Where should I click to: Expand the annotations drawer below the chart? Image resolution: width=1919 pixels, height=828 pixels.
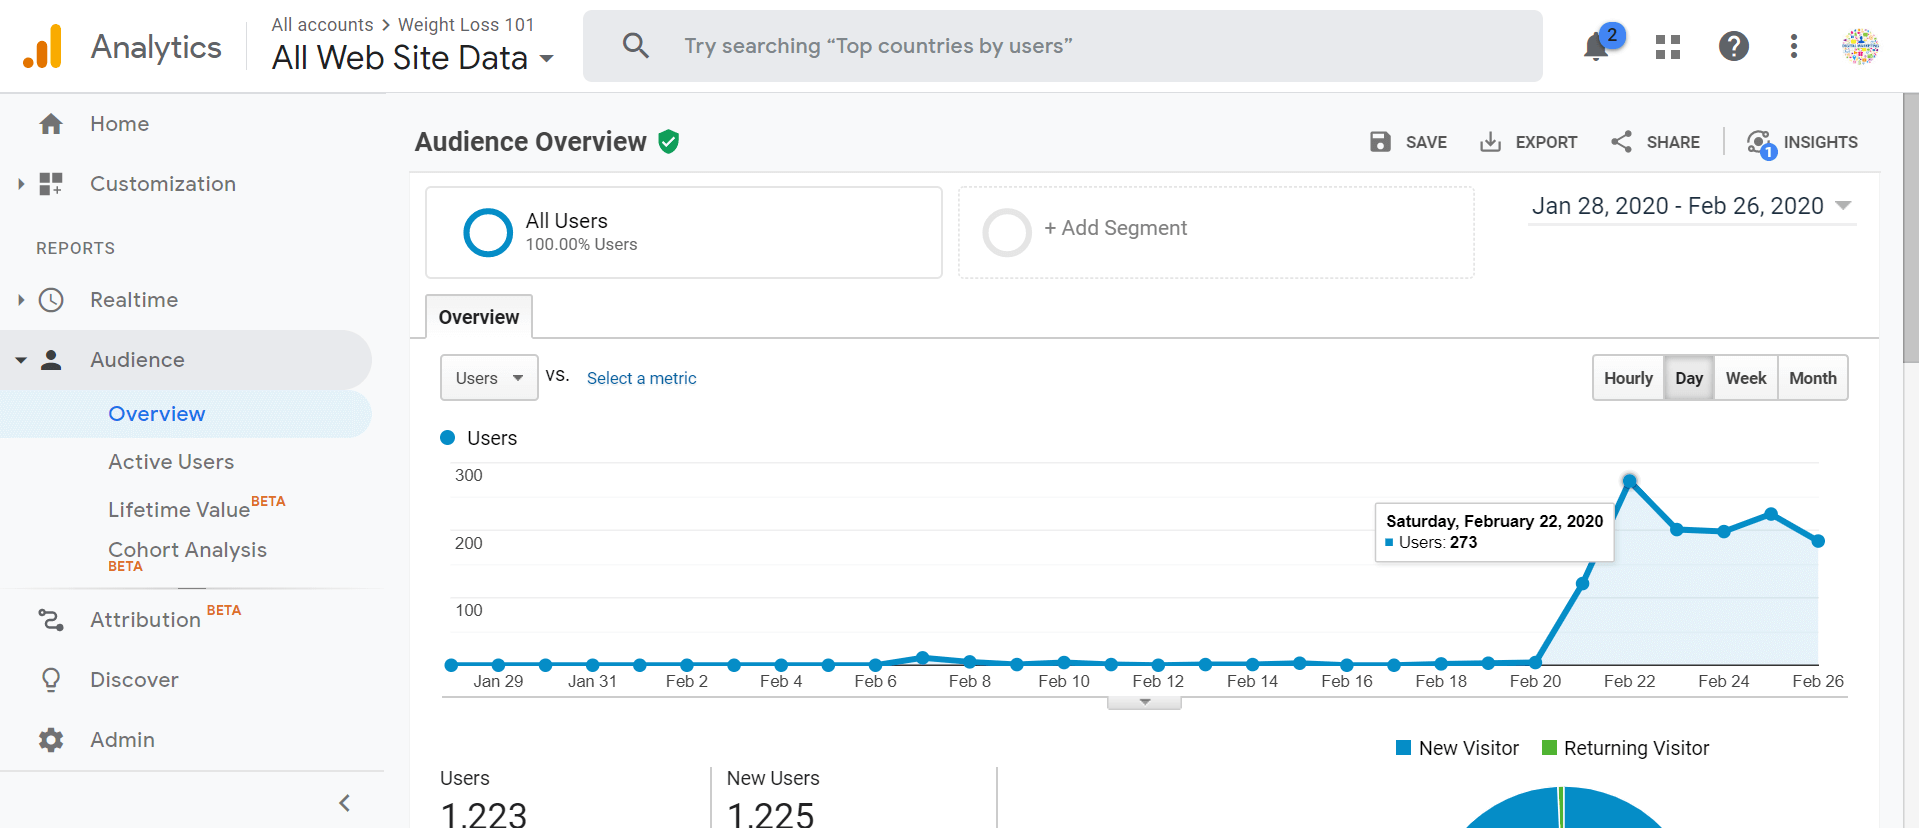point(1144,703)
